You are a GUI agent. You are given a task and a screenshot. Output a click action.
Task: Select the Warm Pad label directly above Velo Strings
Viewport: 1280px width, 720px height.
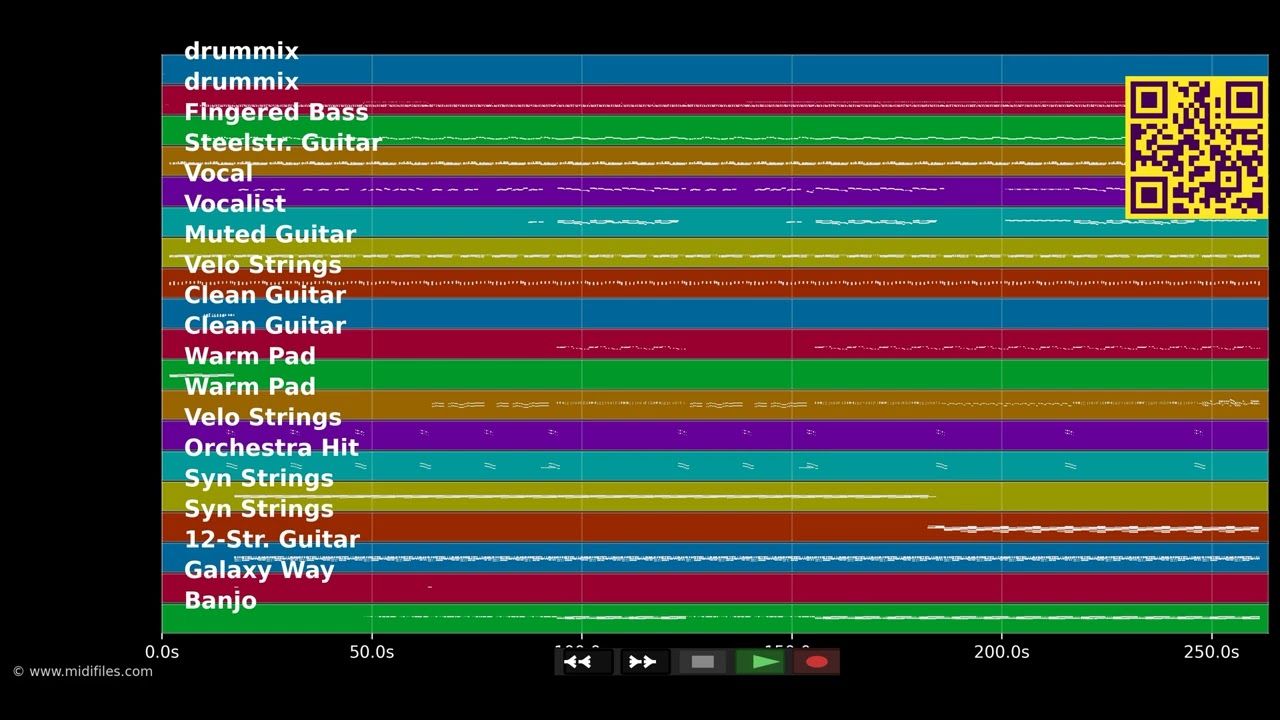pos(250,387)
